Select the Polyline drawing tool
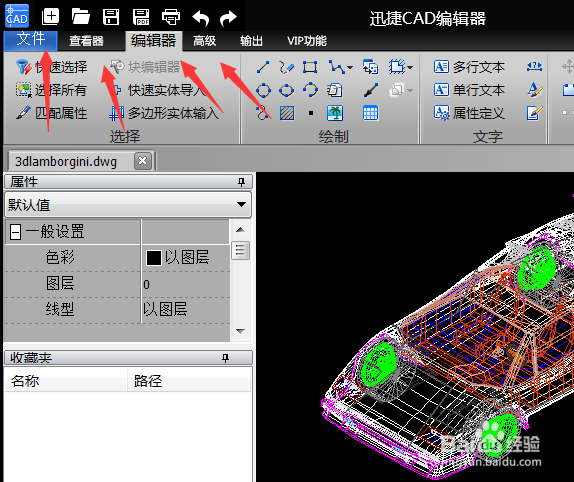This screenshot has width=574, height=482. pyautogui.click(x=336, y=67)
